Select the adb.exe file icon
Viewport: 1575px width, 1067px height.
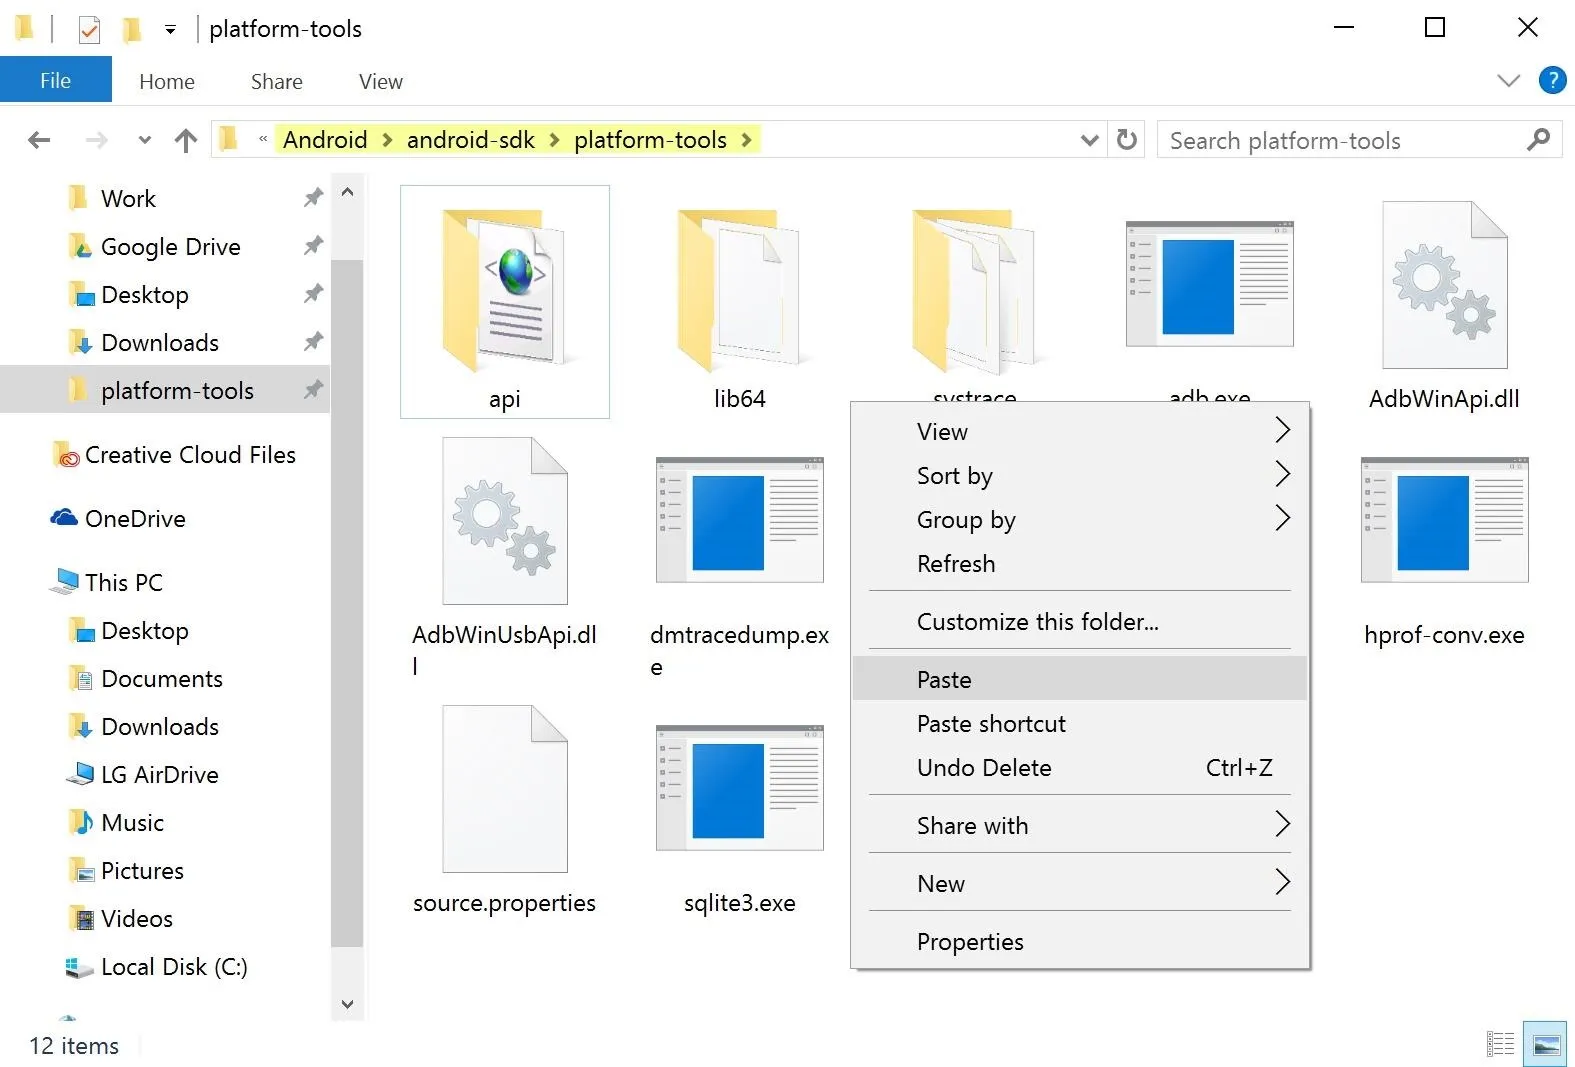click(x=1209, y=284)
